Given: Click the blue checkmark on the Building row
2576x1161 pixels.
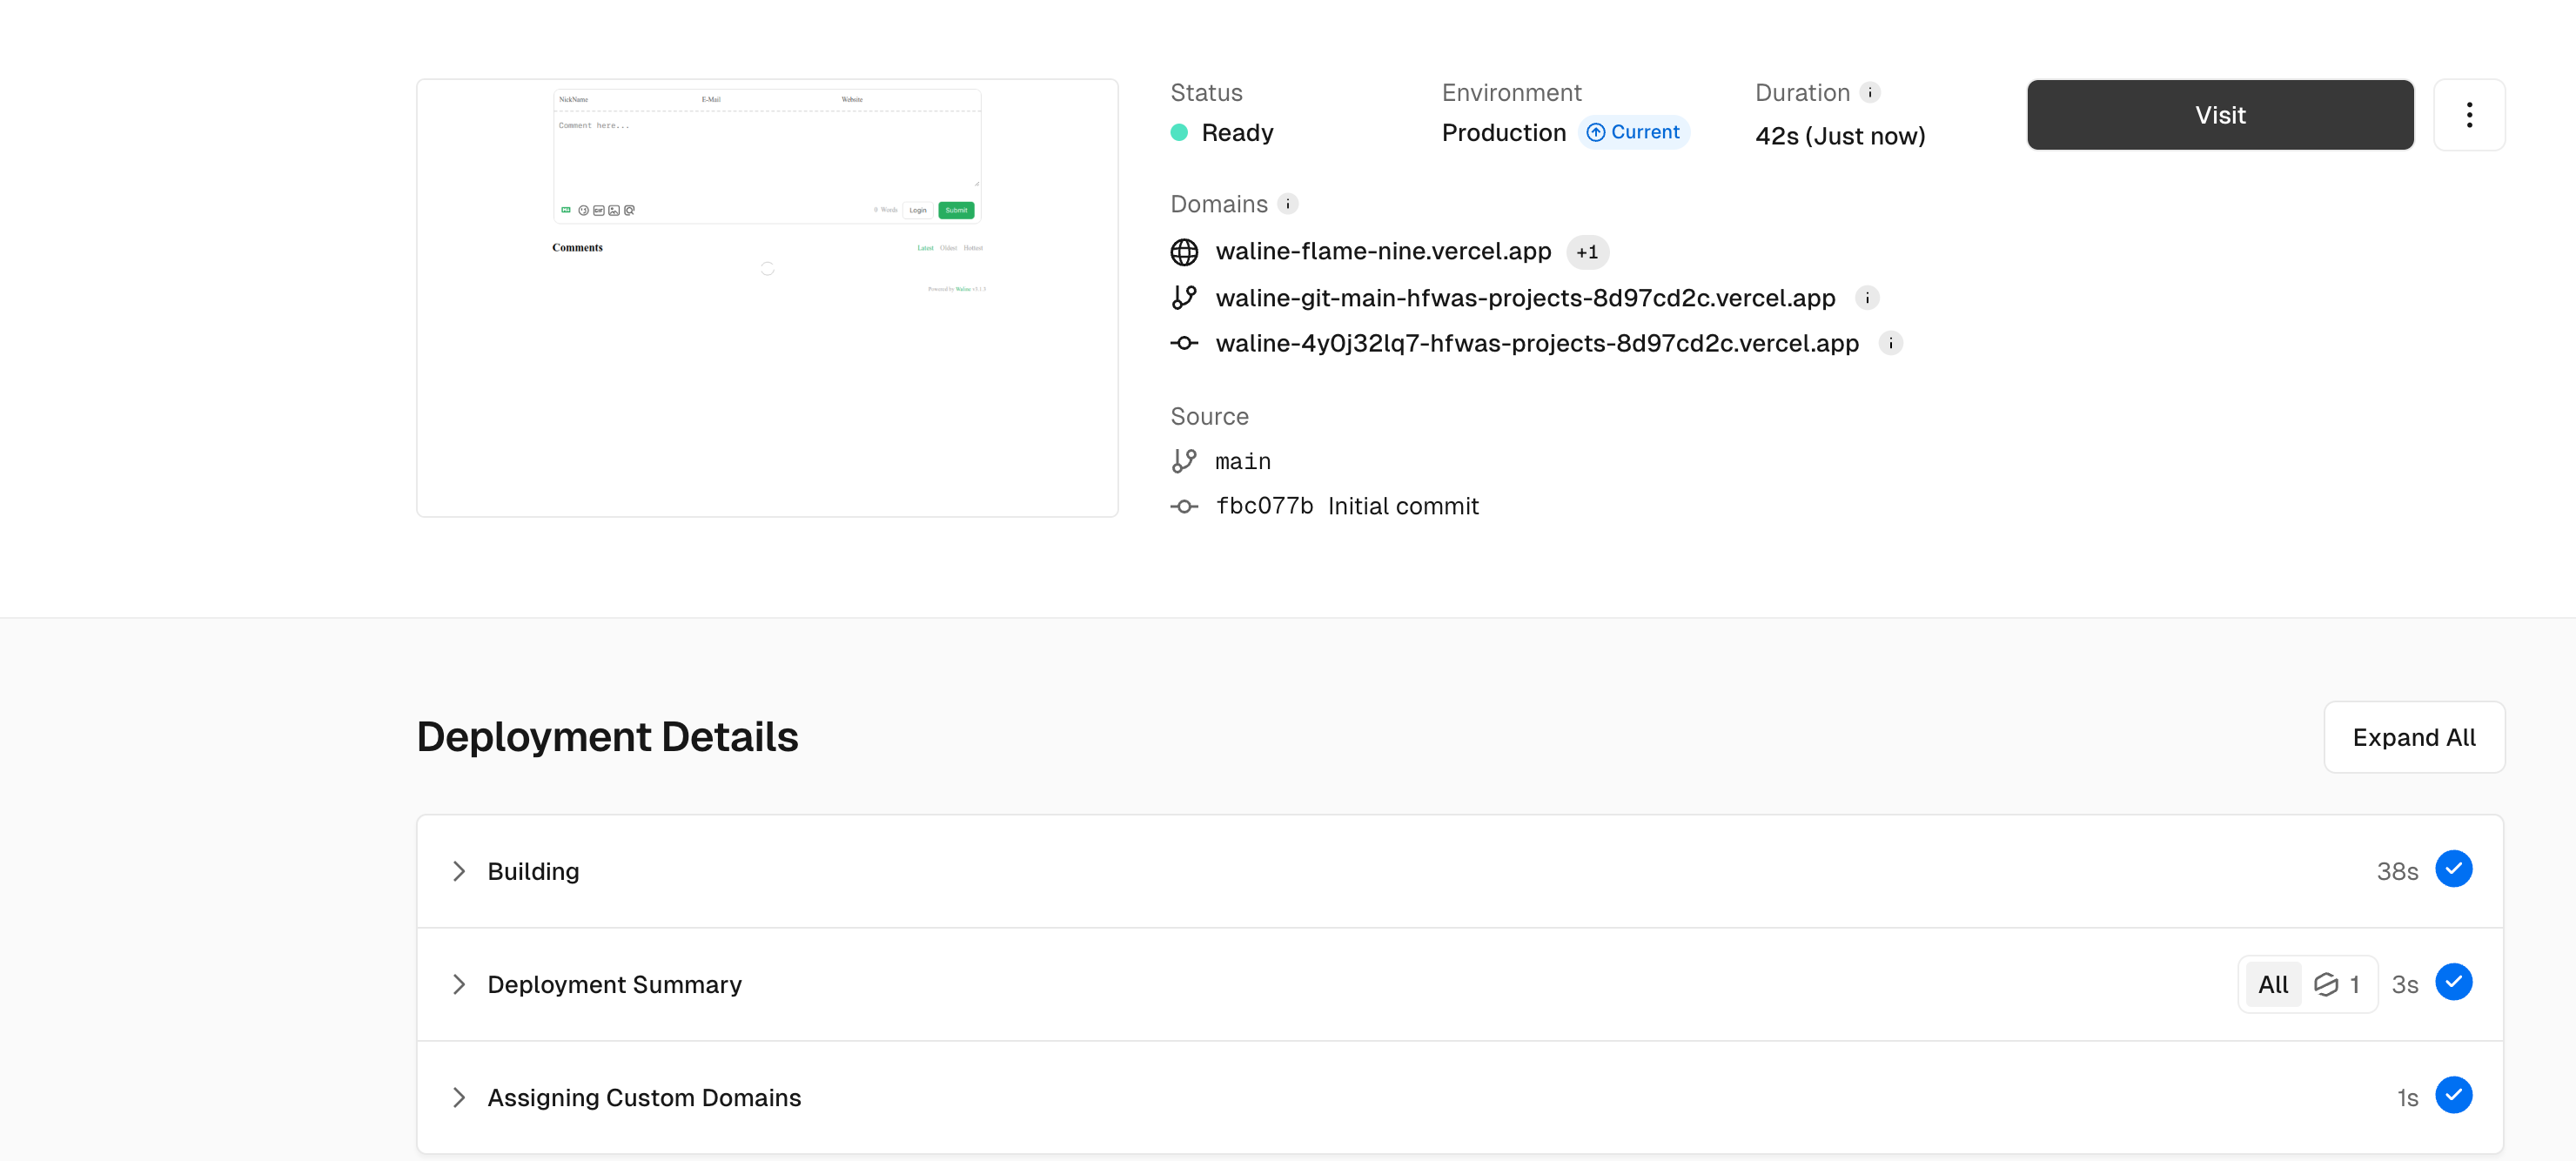Looking at the screenshot, I should point(2452,869).
